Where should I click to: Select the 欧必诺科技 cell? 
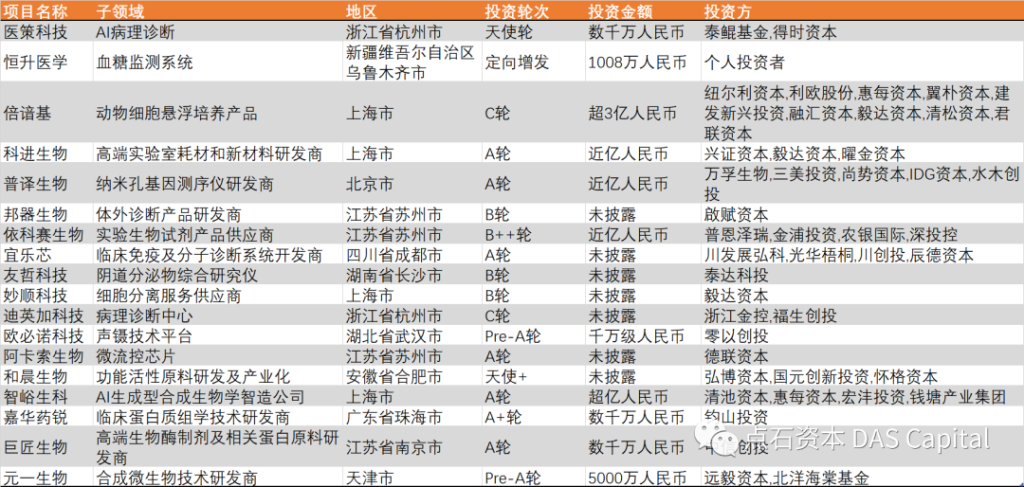pos(47,335)
